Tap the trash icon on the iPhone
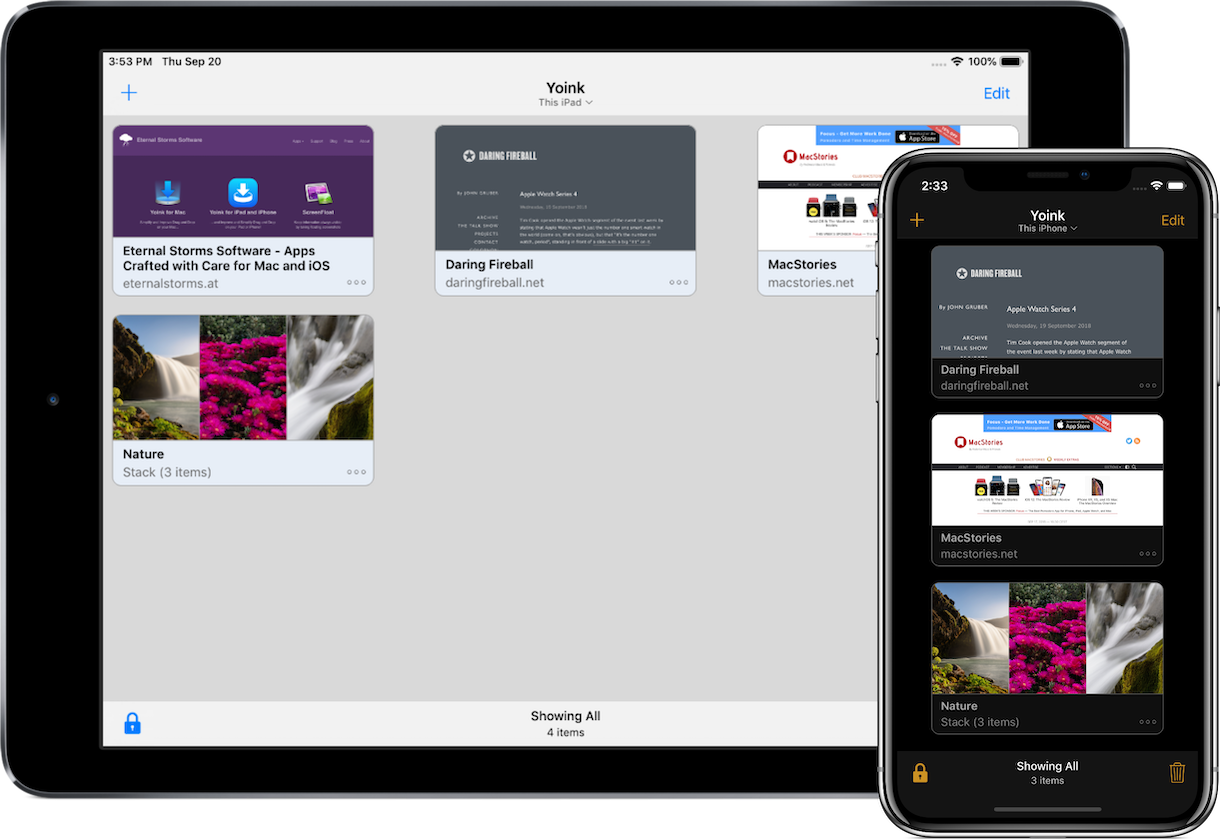This screenshot has height=840, width=1220. [1177, 772]
